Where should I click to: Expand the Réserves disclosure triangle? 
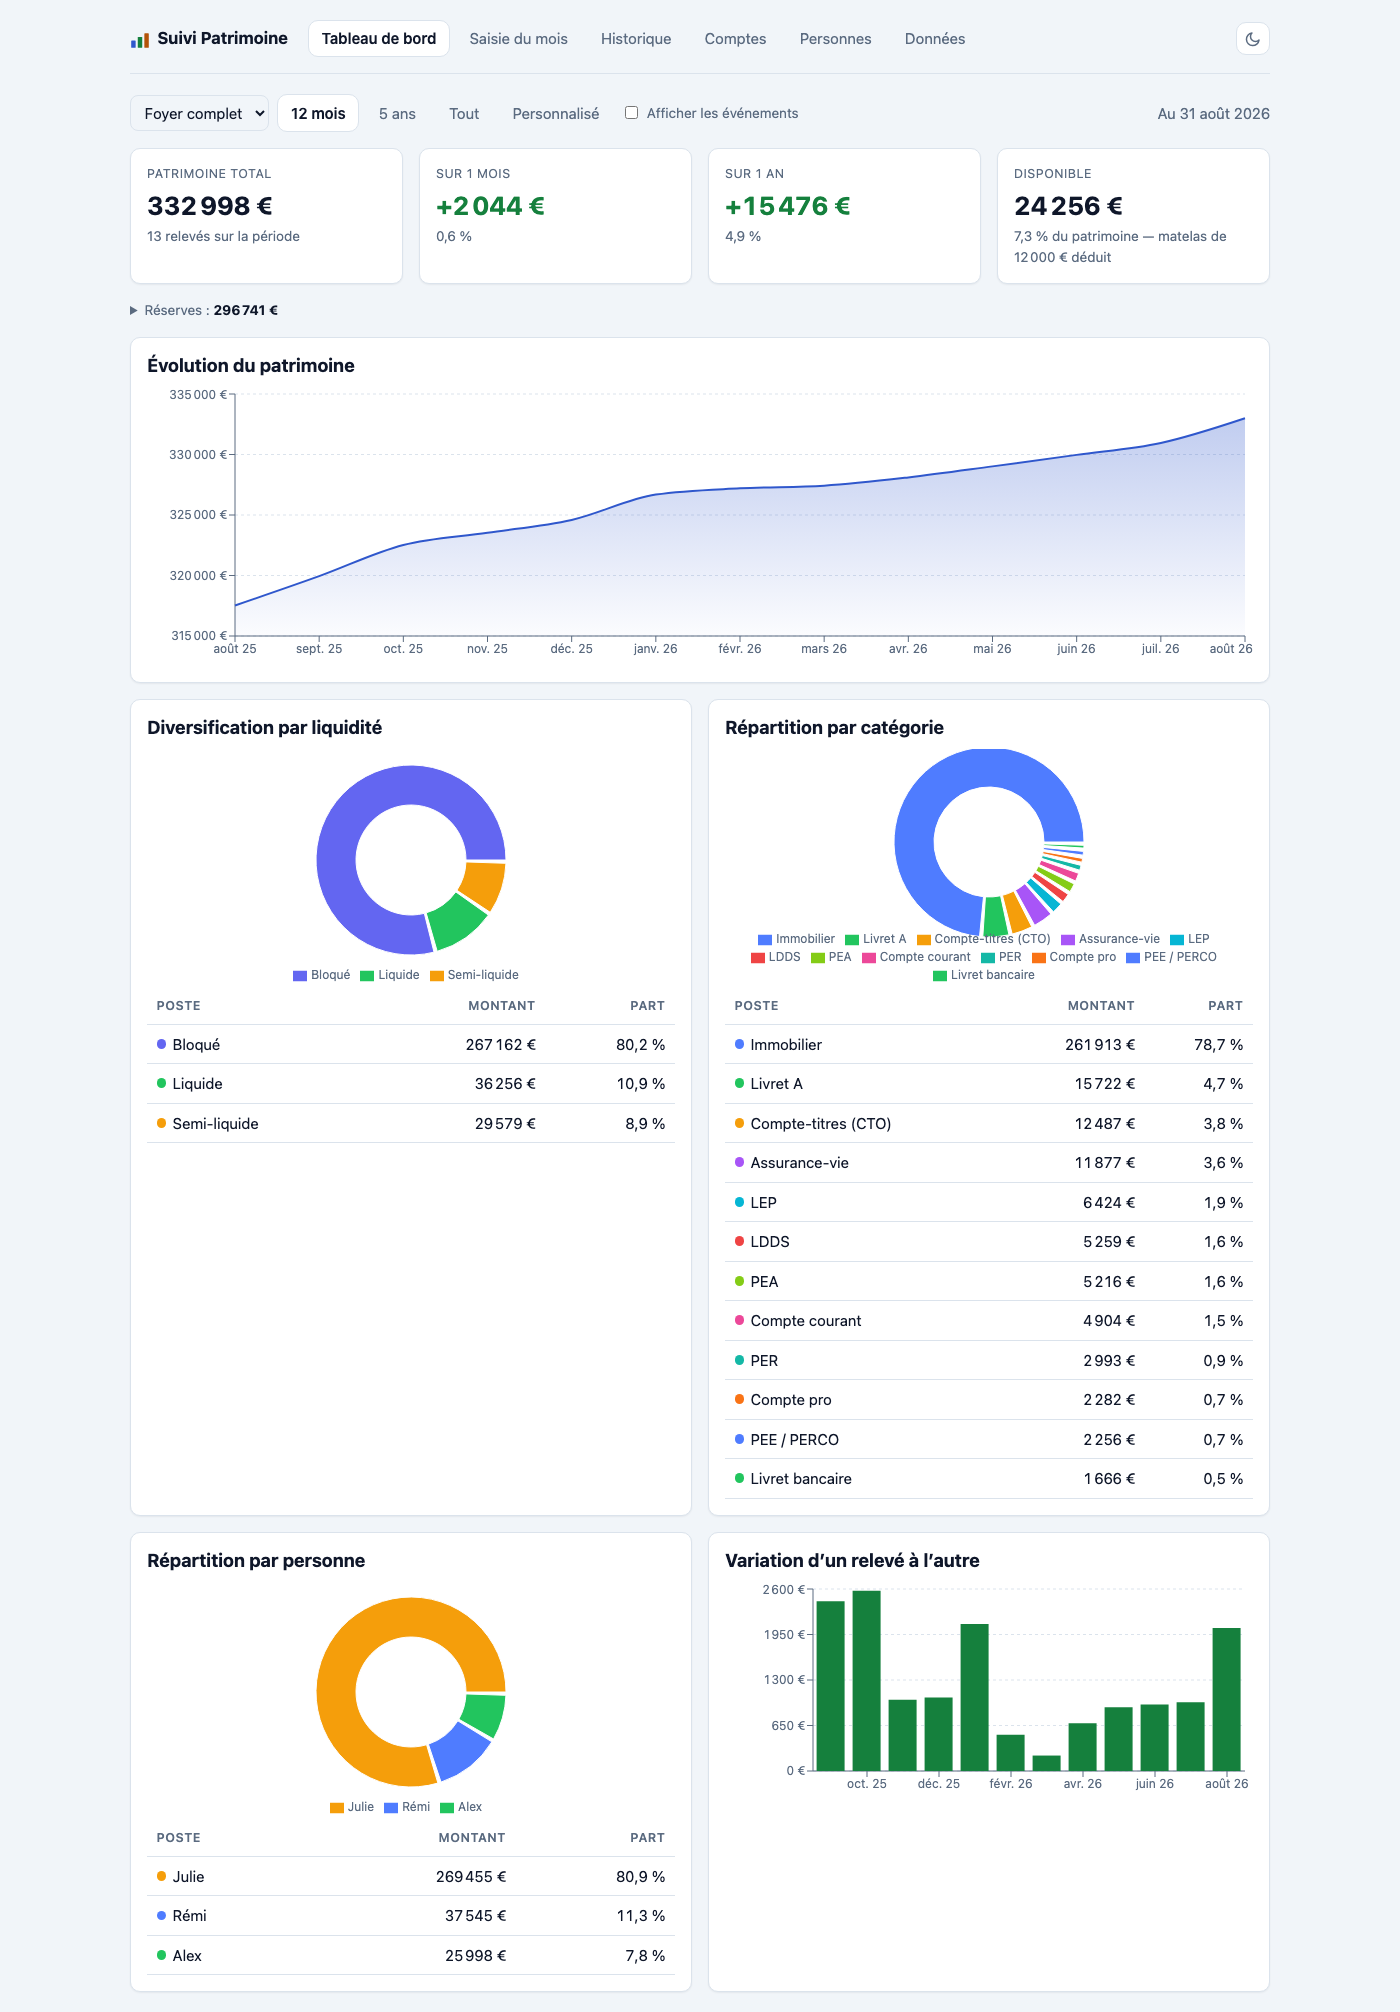134,311
